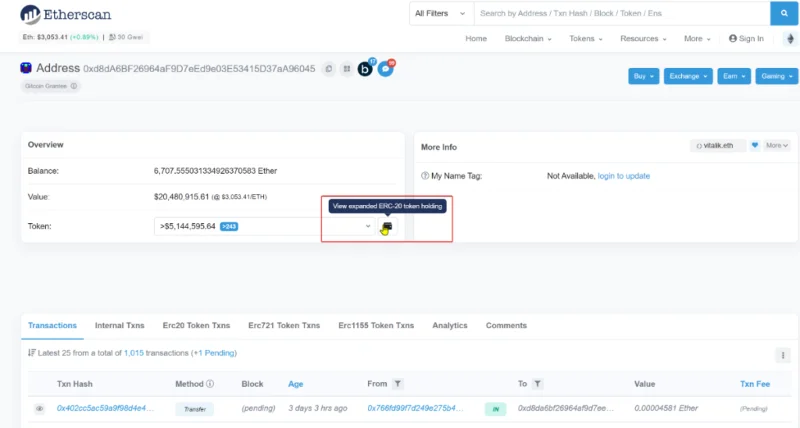Viewport: 800px width, 428px height.
Task: Click the Sign In user icon
Action: [x=733, y=38]
